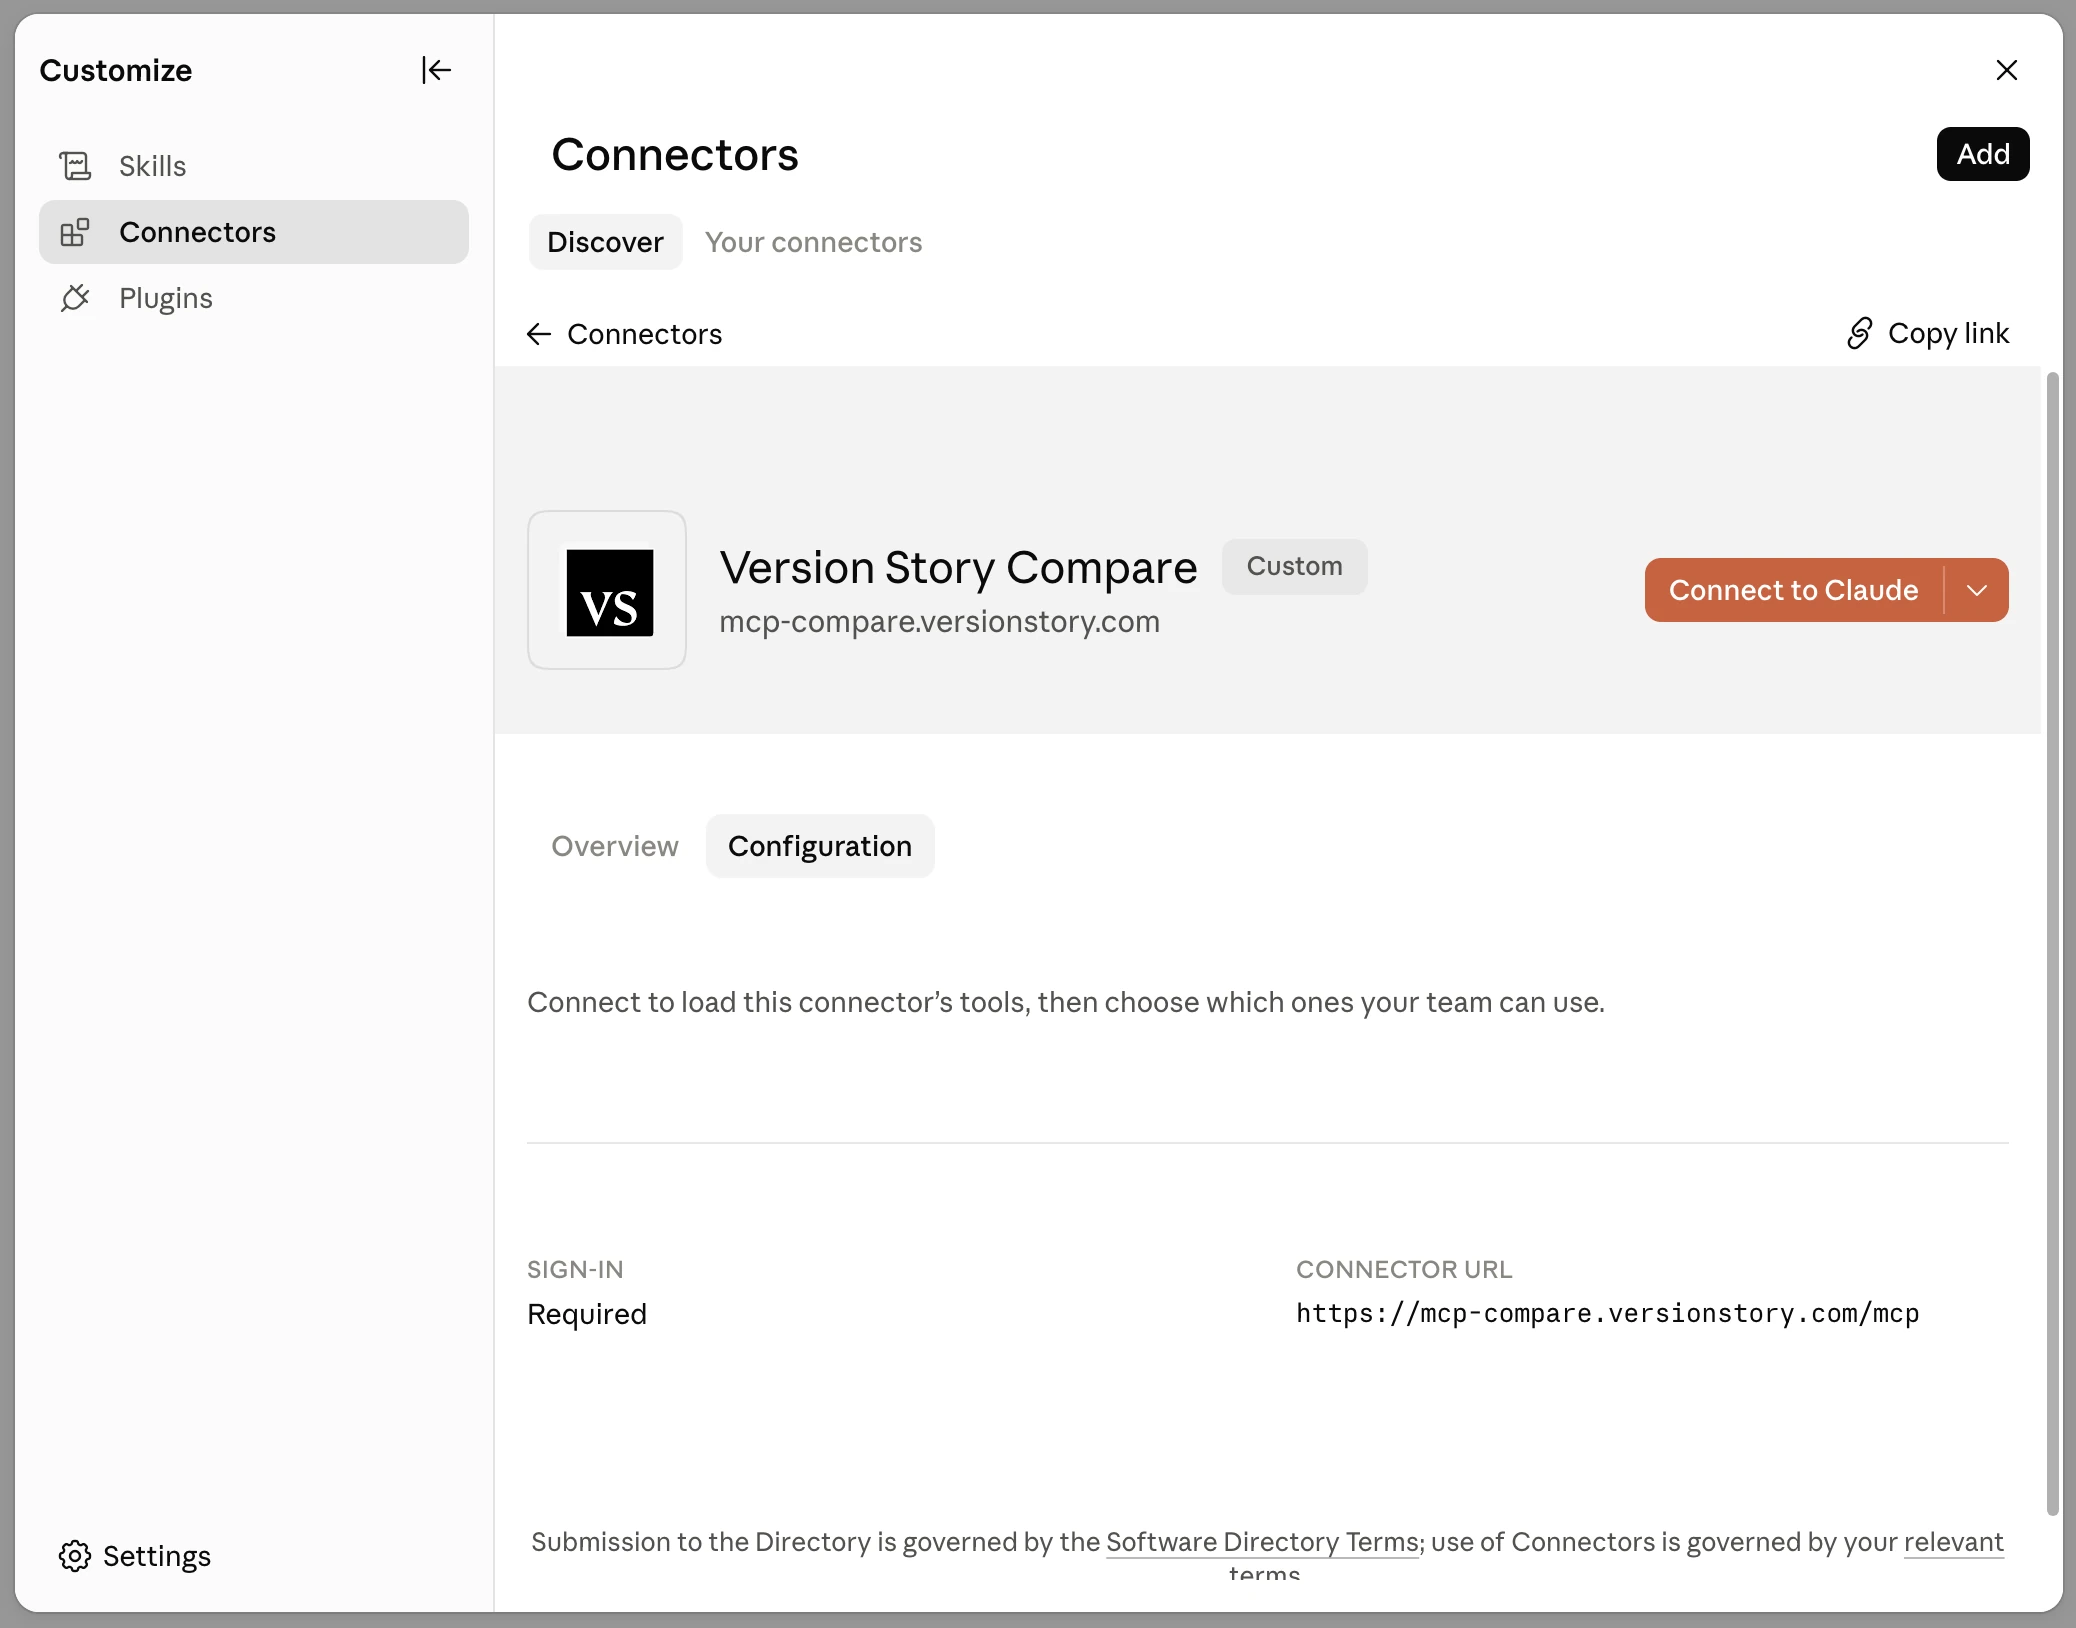Click the Copy link button text
The height and width of the screenshot is (1628, 2076).
click(x=1948, y=333)
